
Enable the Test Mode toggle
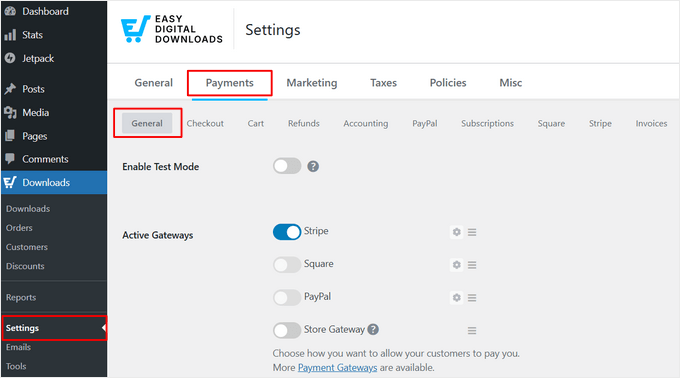coord(287,166)
